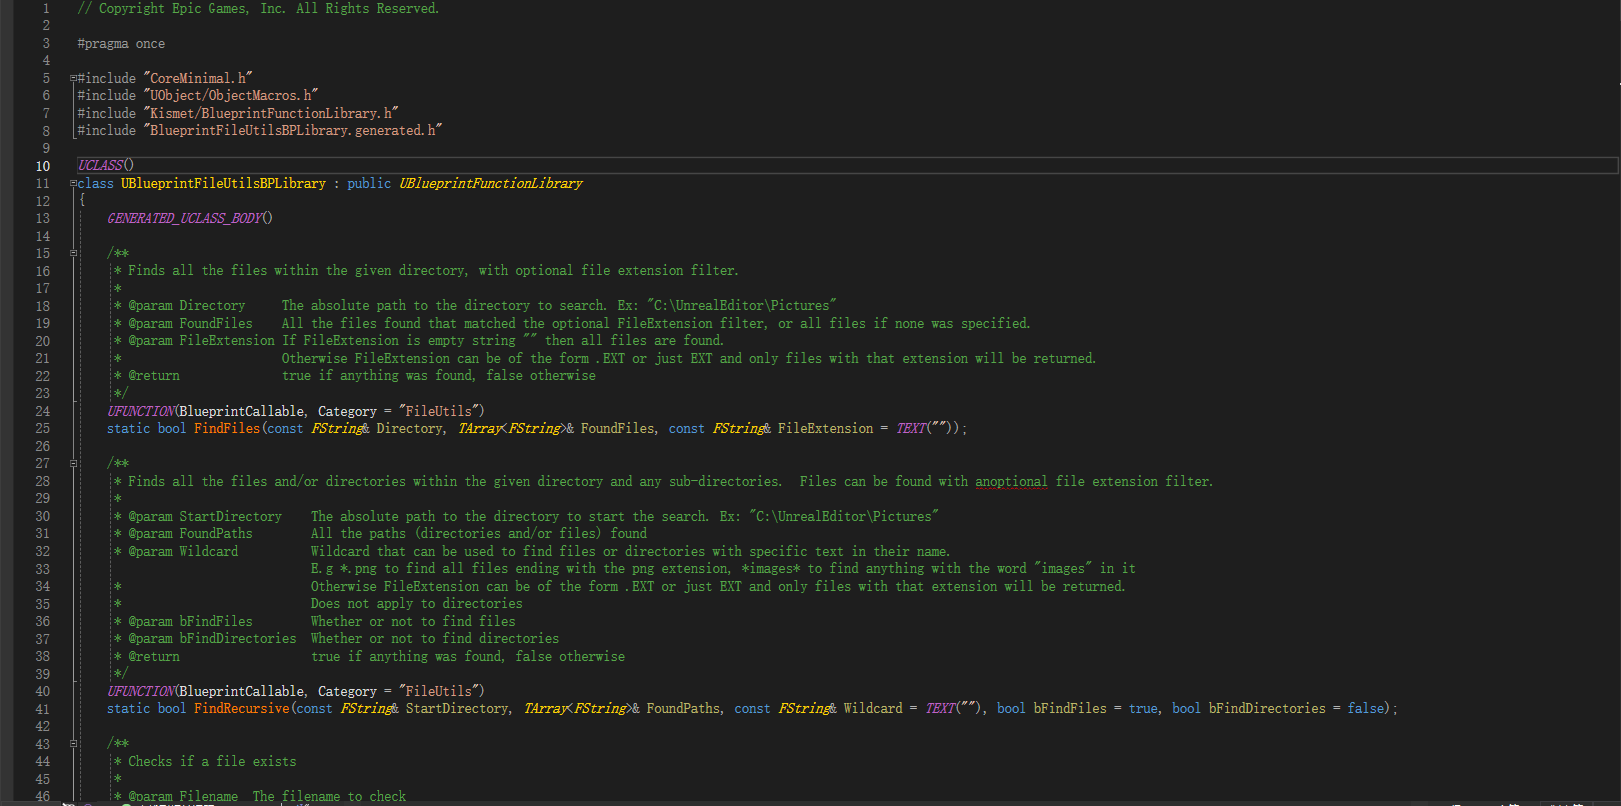Click the Wildcard parameter in FindRecursive signature

point(873,708)
